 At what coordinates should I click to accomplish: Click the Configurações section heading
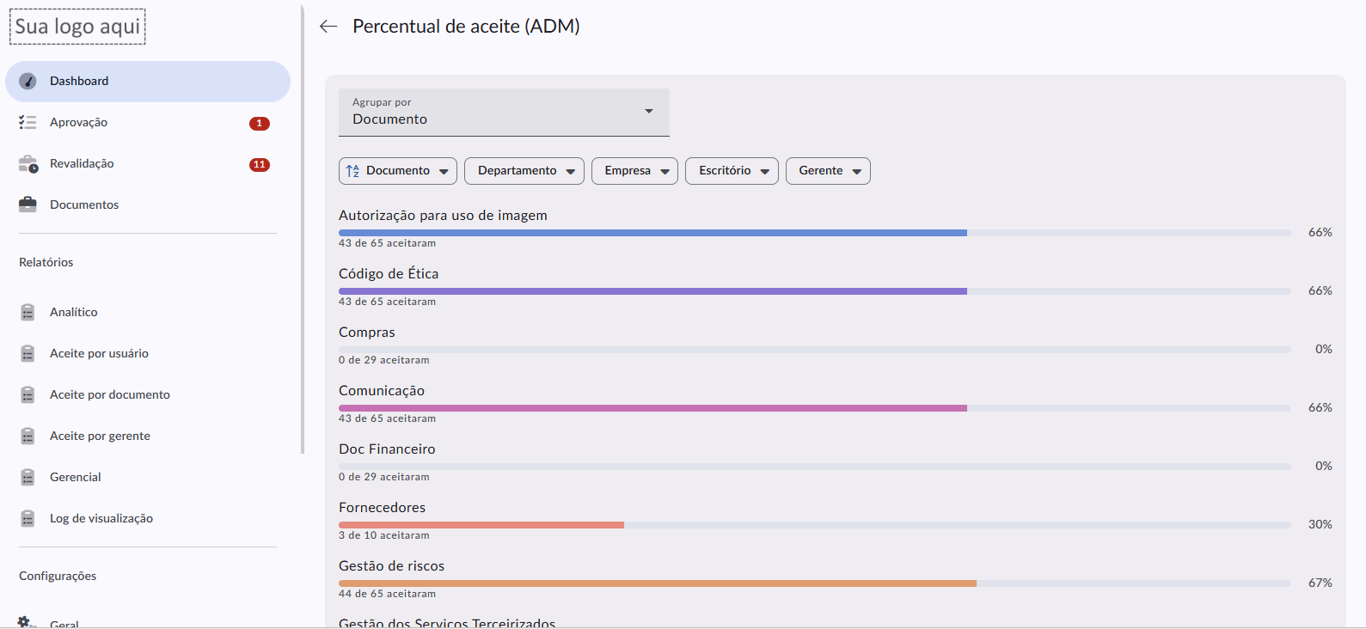click(x=58, y=576)
